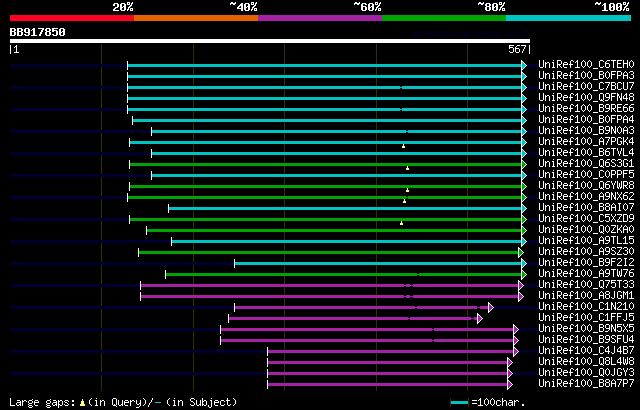Select the UniRef100_C5XZD9 label
The width and height of the screenshot is (640, 410).
(586, 219)
